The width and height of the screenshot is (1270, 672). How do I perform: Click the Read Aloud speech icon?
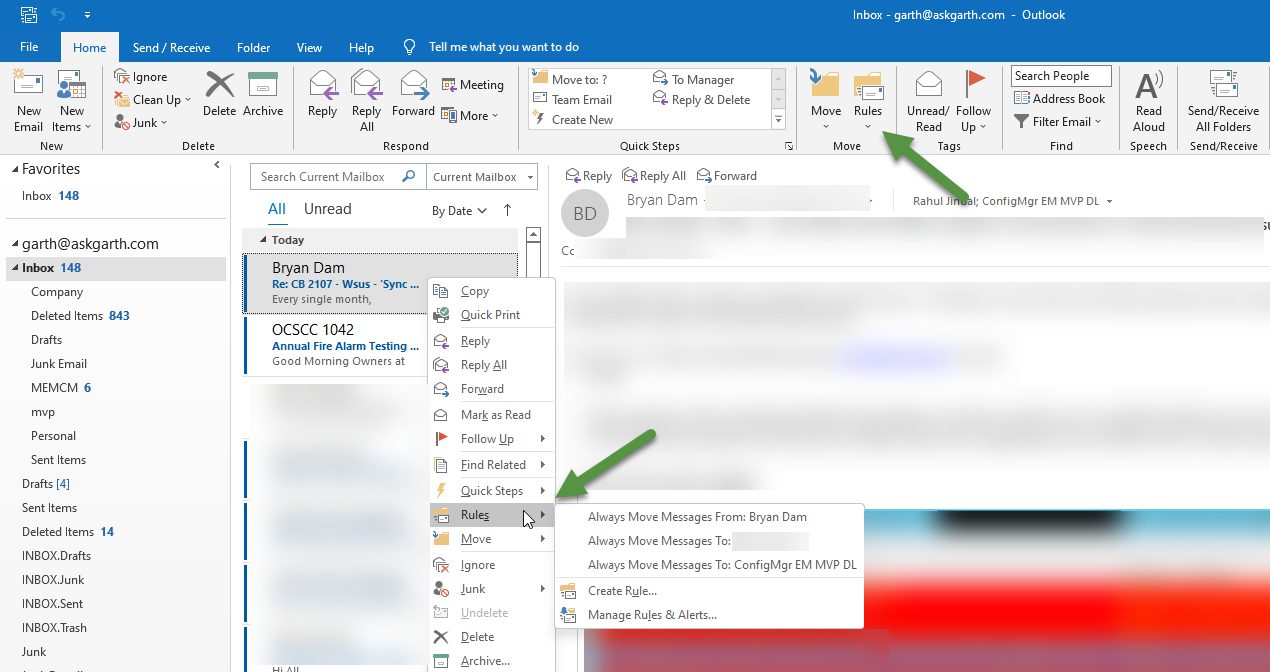1149,100
